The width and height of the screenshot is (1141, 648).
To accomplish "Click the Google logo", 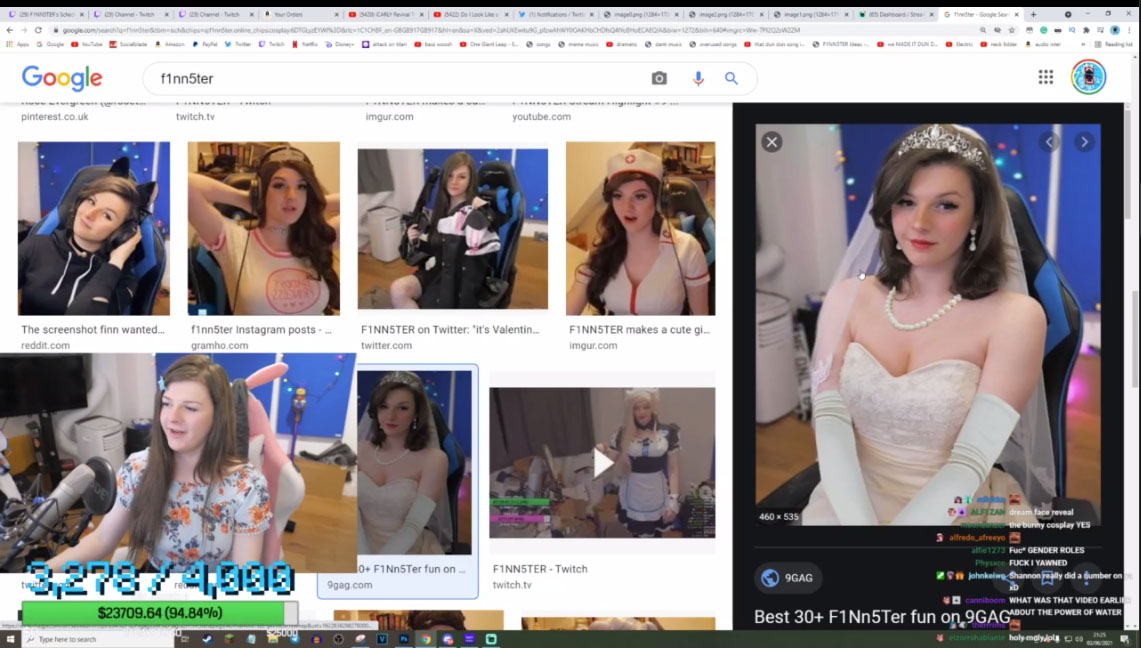I will [x=62, y=78].
